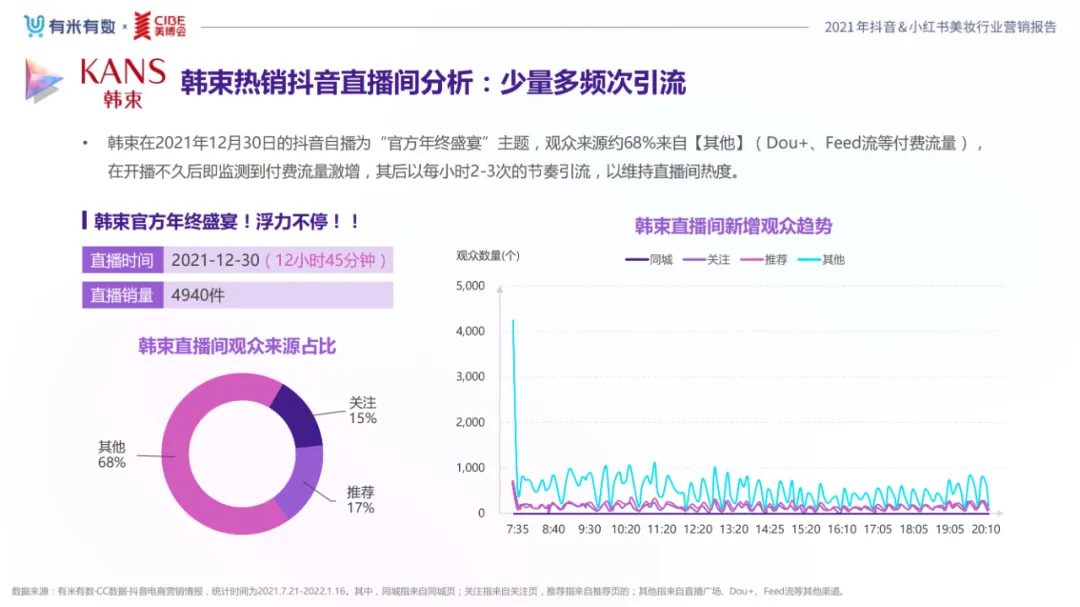Click the donut chart title 韩束直播间观众来源占比
Screen dimensions: 1080x607
(237, 346)
